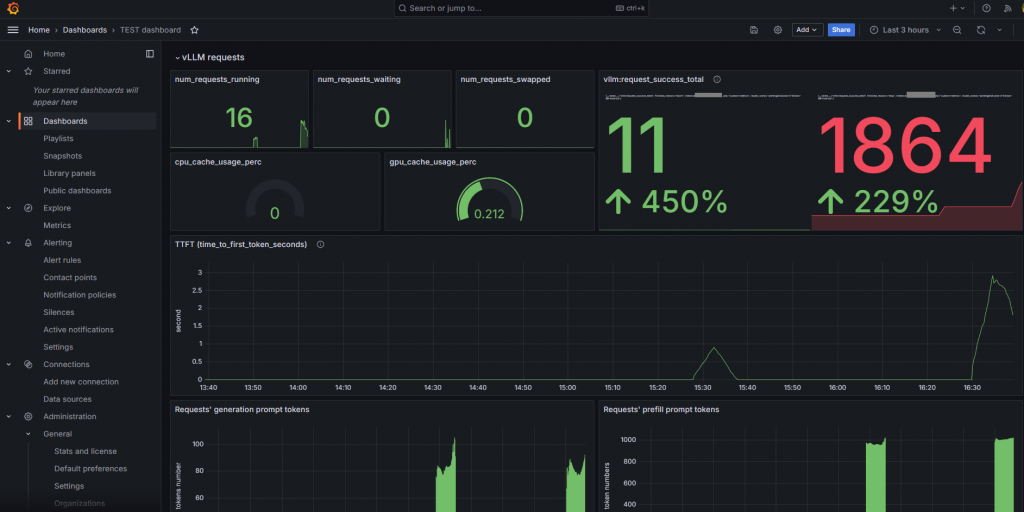1024x512 pixels.
Task: Refresh the dashboard
Action: coord(980,30)
